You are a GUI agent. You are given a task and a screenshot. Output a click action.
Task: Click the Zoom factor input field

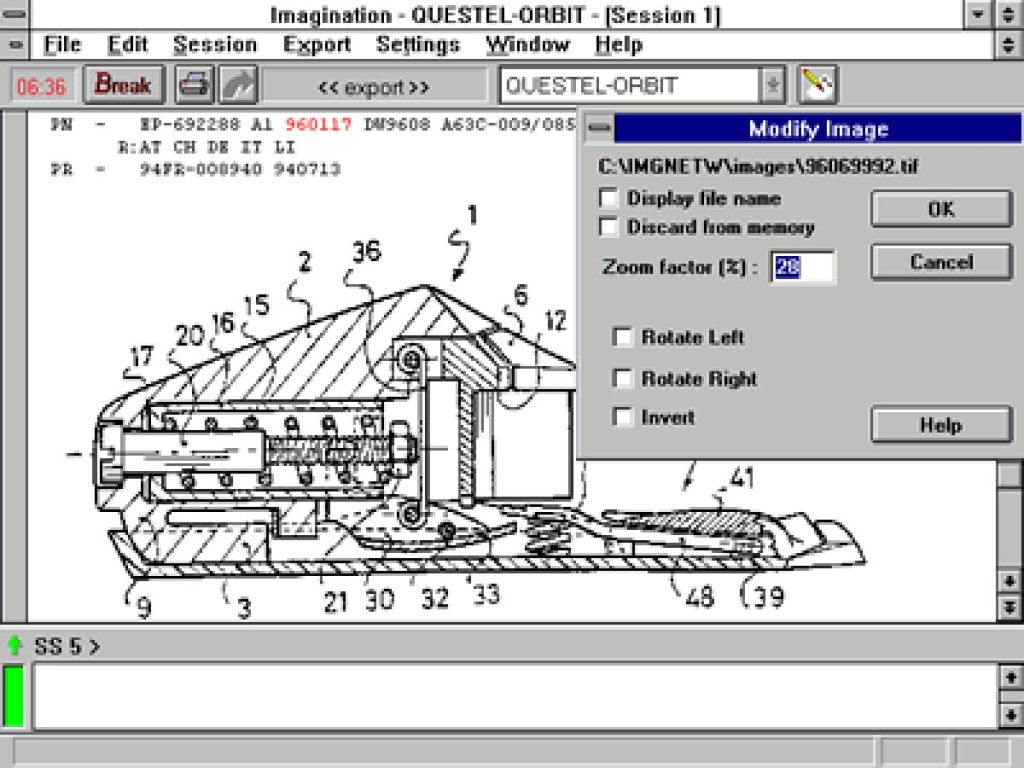(802, 268)
